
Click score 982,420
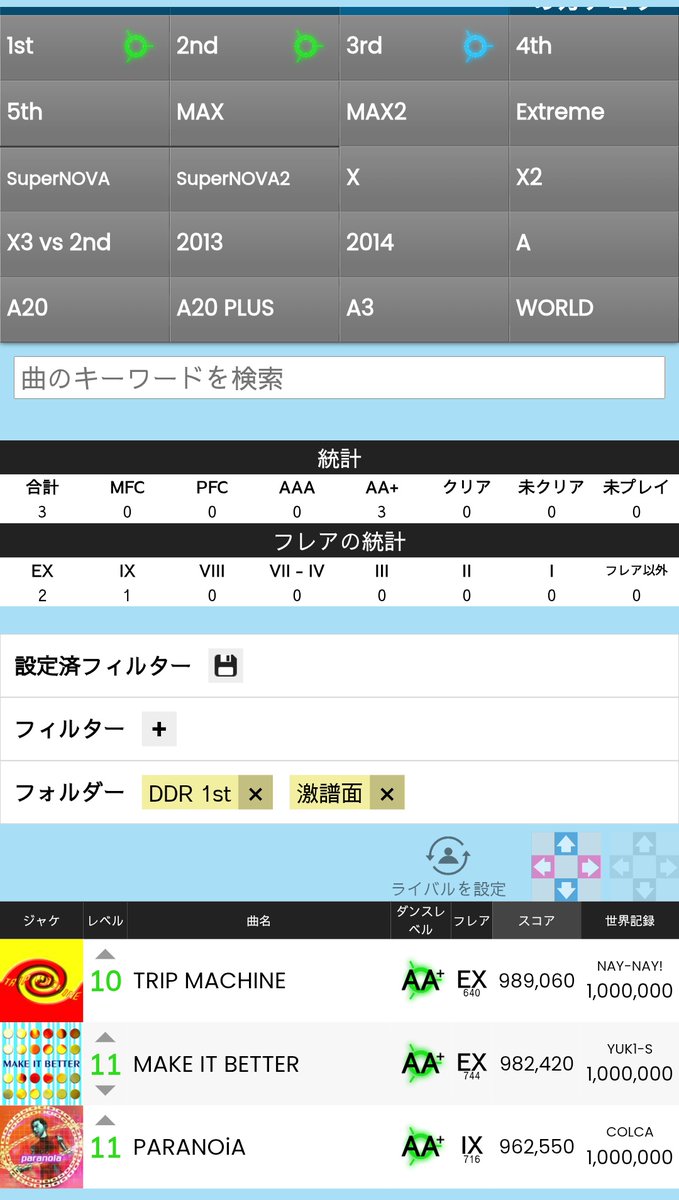coord(537,1064)
